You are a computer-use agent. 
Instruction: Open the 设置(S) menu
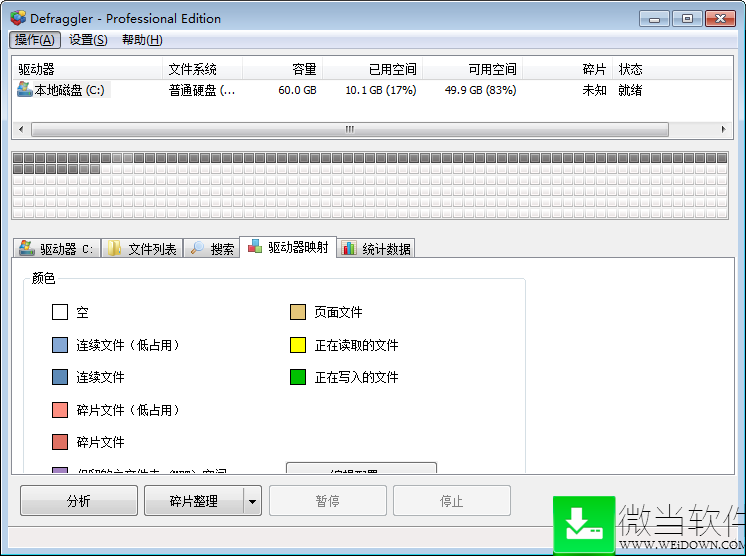click(x=88, y=39)
